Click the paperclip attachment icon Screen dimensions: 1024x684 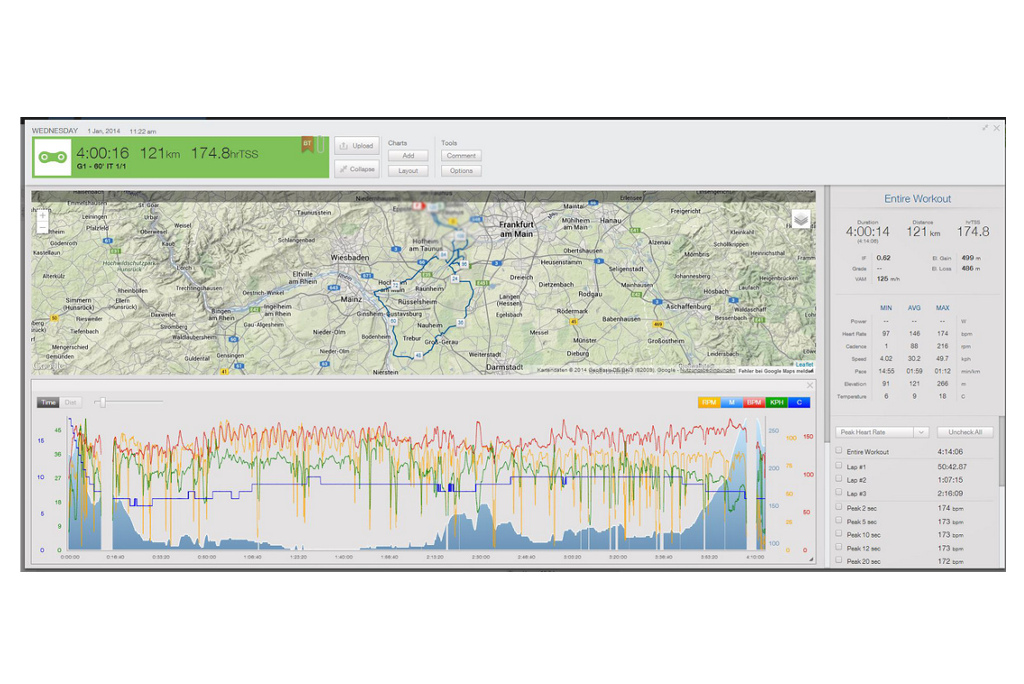click(320, 144)
